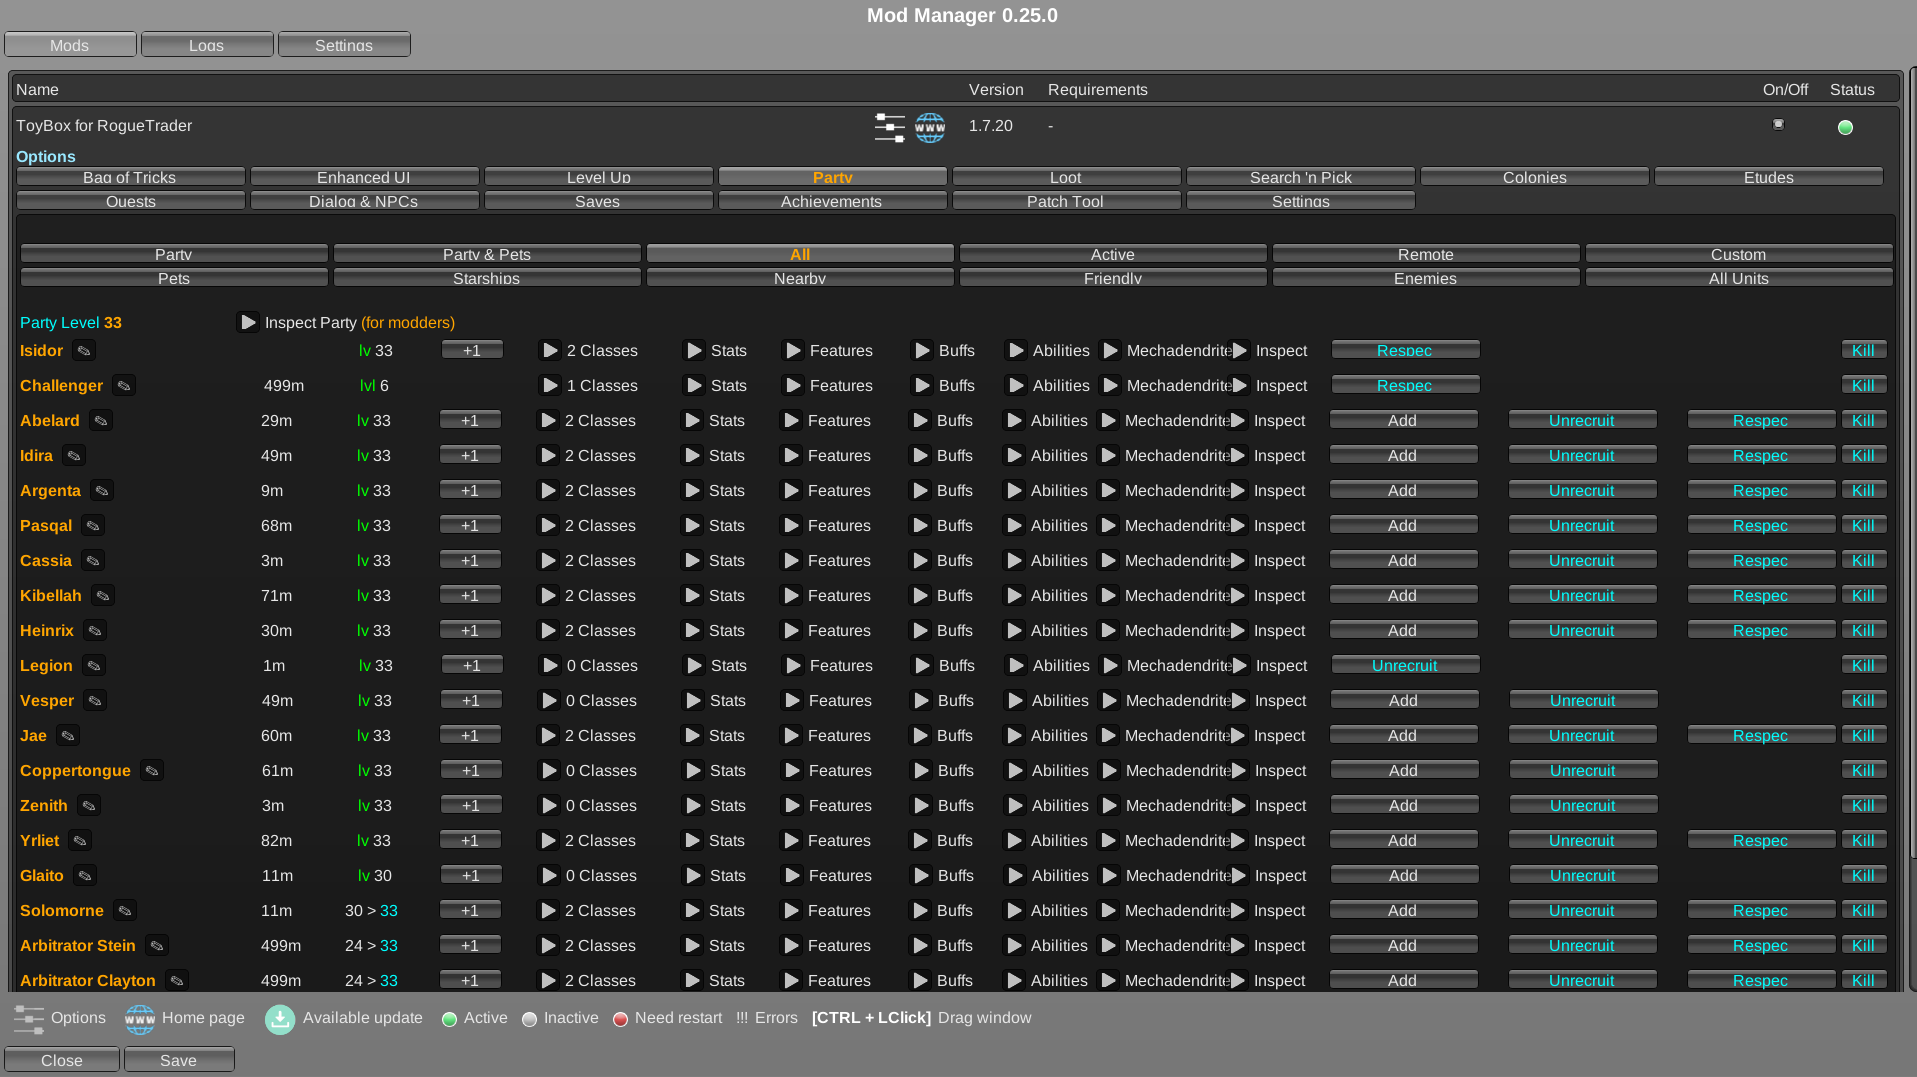Screen dimensions: 1917x1077
Task: Show Enemies unit filter
Action: (1426, 278)
